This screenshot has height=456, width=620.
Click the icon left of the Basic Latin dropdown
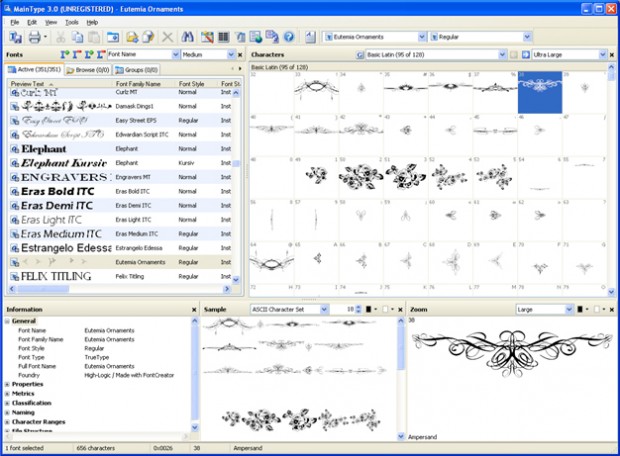point(359,55)
